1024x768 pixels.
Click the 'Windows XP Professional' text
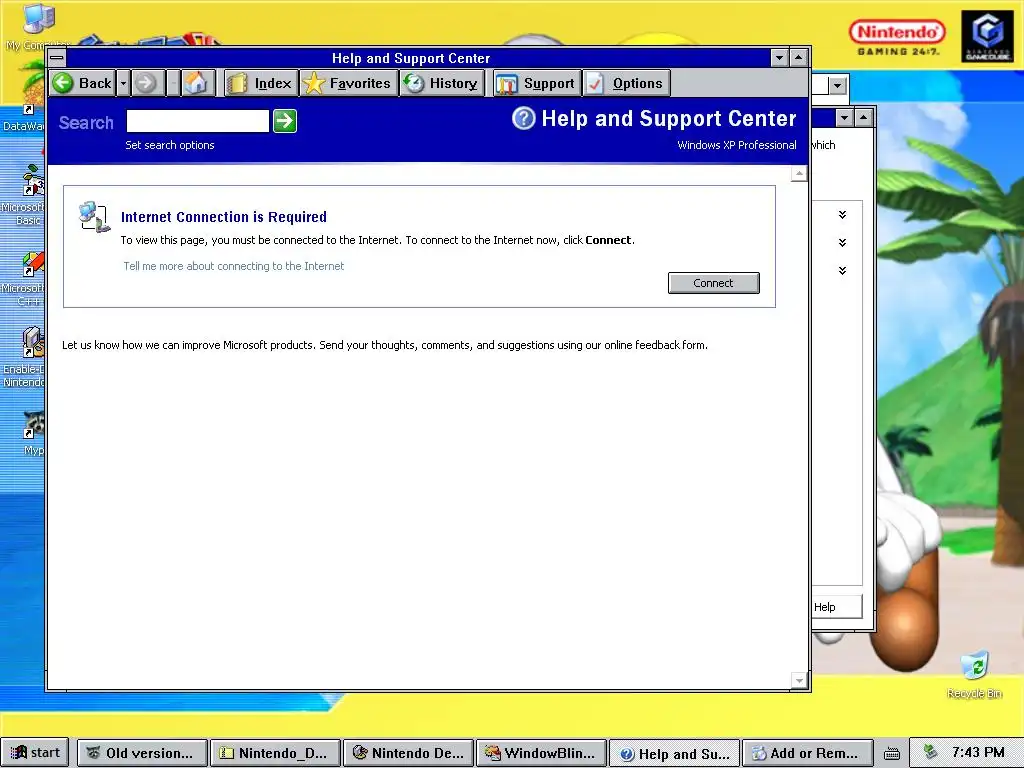pyautogui.click(x=737, y=145)
